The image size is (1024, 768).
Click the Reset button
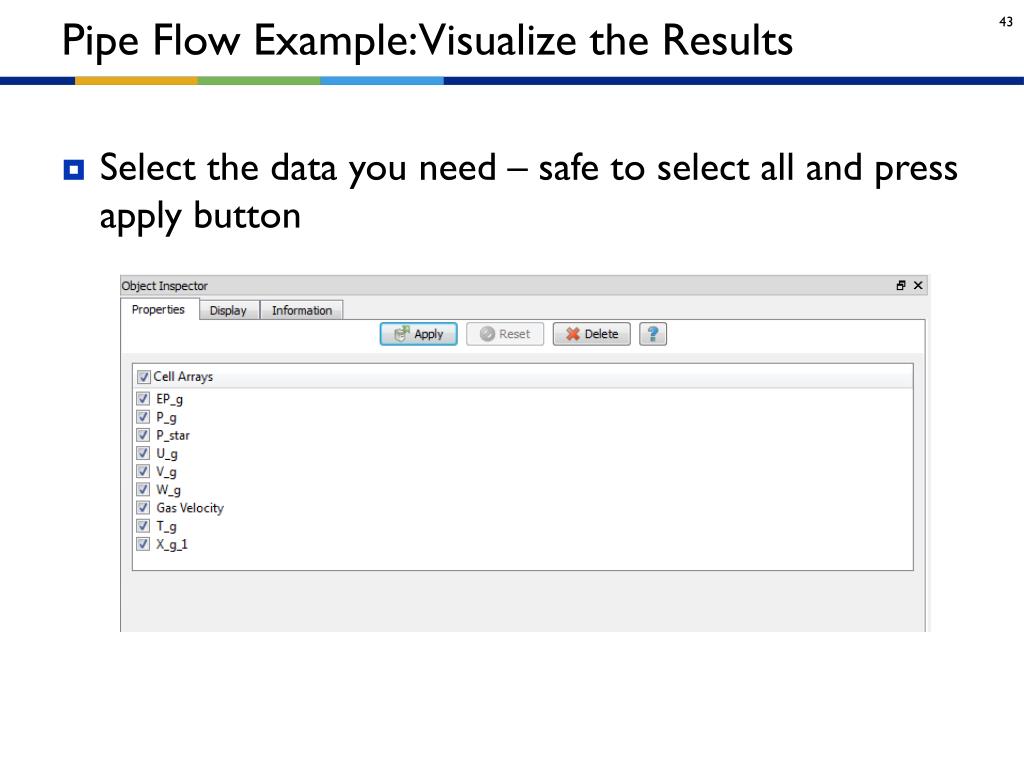pyautogui.click(x=505, y=334)
